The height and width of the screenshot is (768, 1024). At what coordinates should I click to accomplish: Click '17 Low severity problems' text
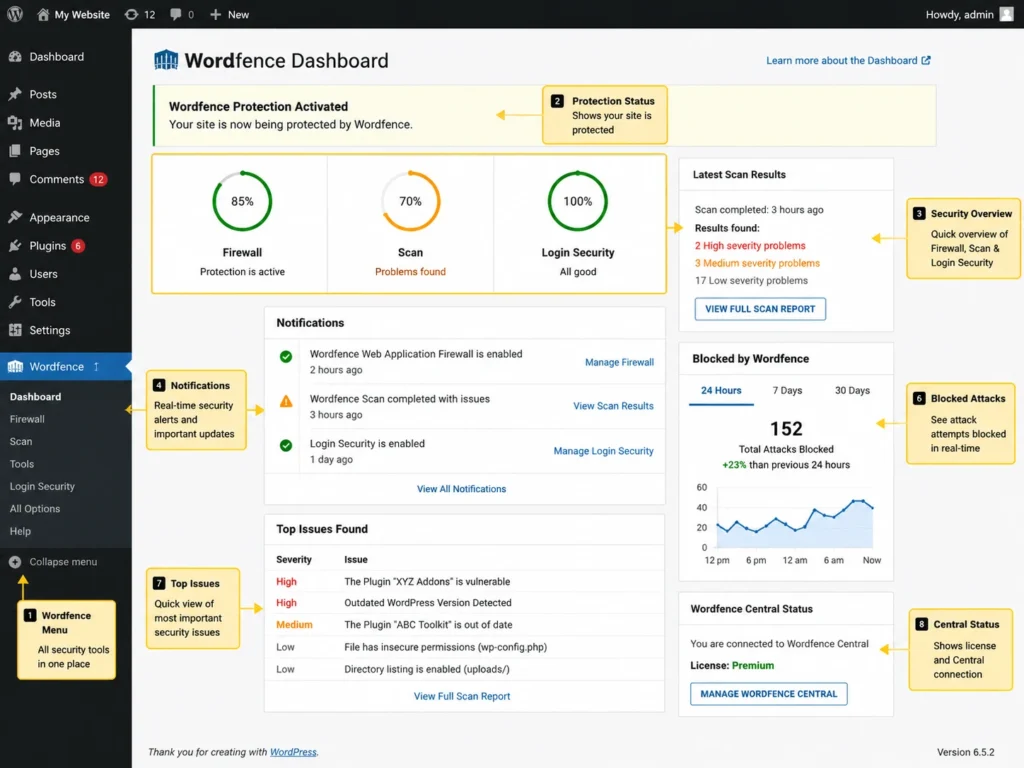[751, 280]
